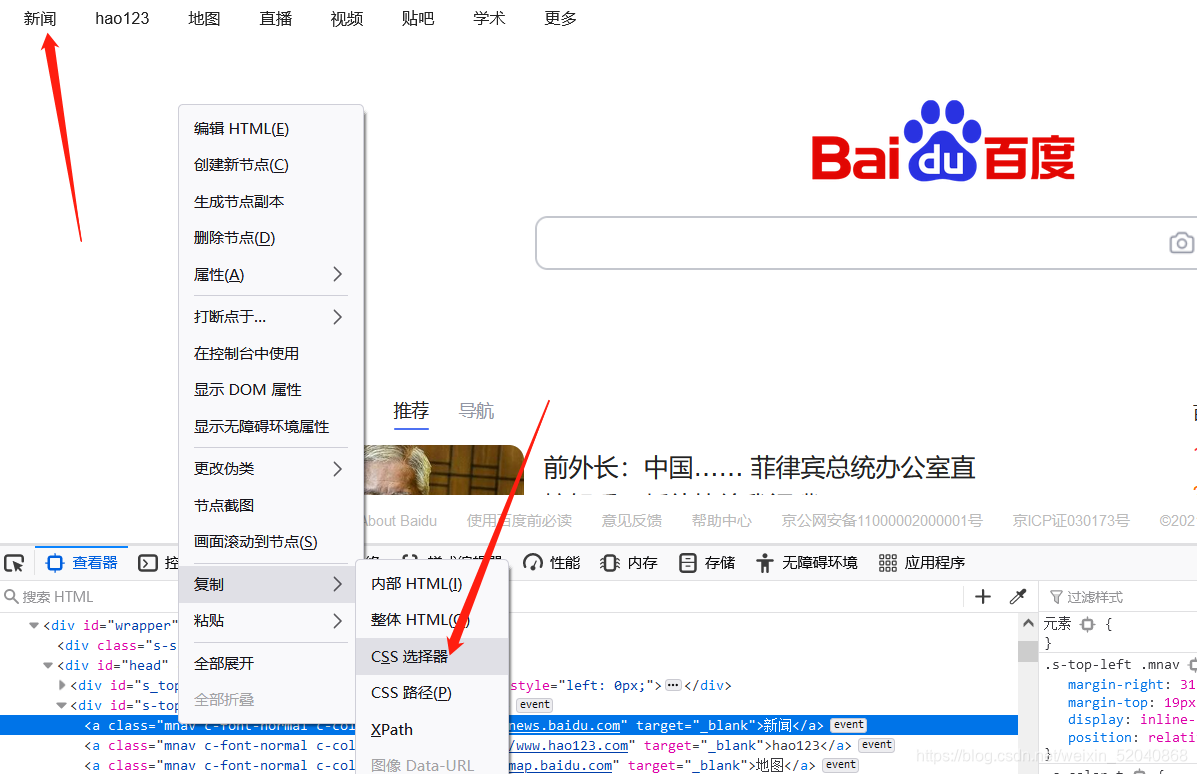This screenshot has height=774, width=1197.
Task: Click the plus icon to add node
Action: (982, 597)
